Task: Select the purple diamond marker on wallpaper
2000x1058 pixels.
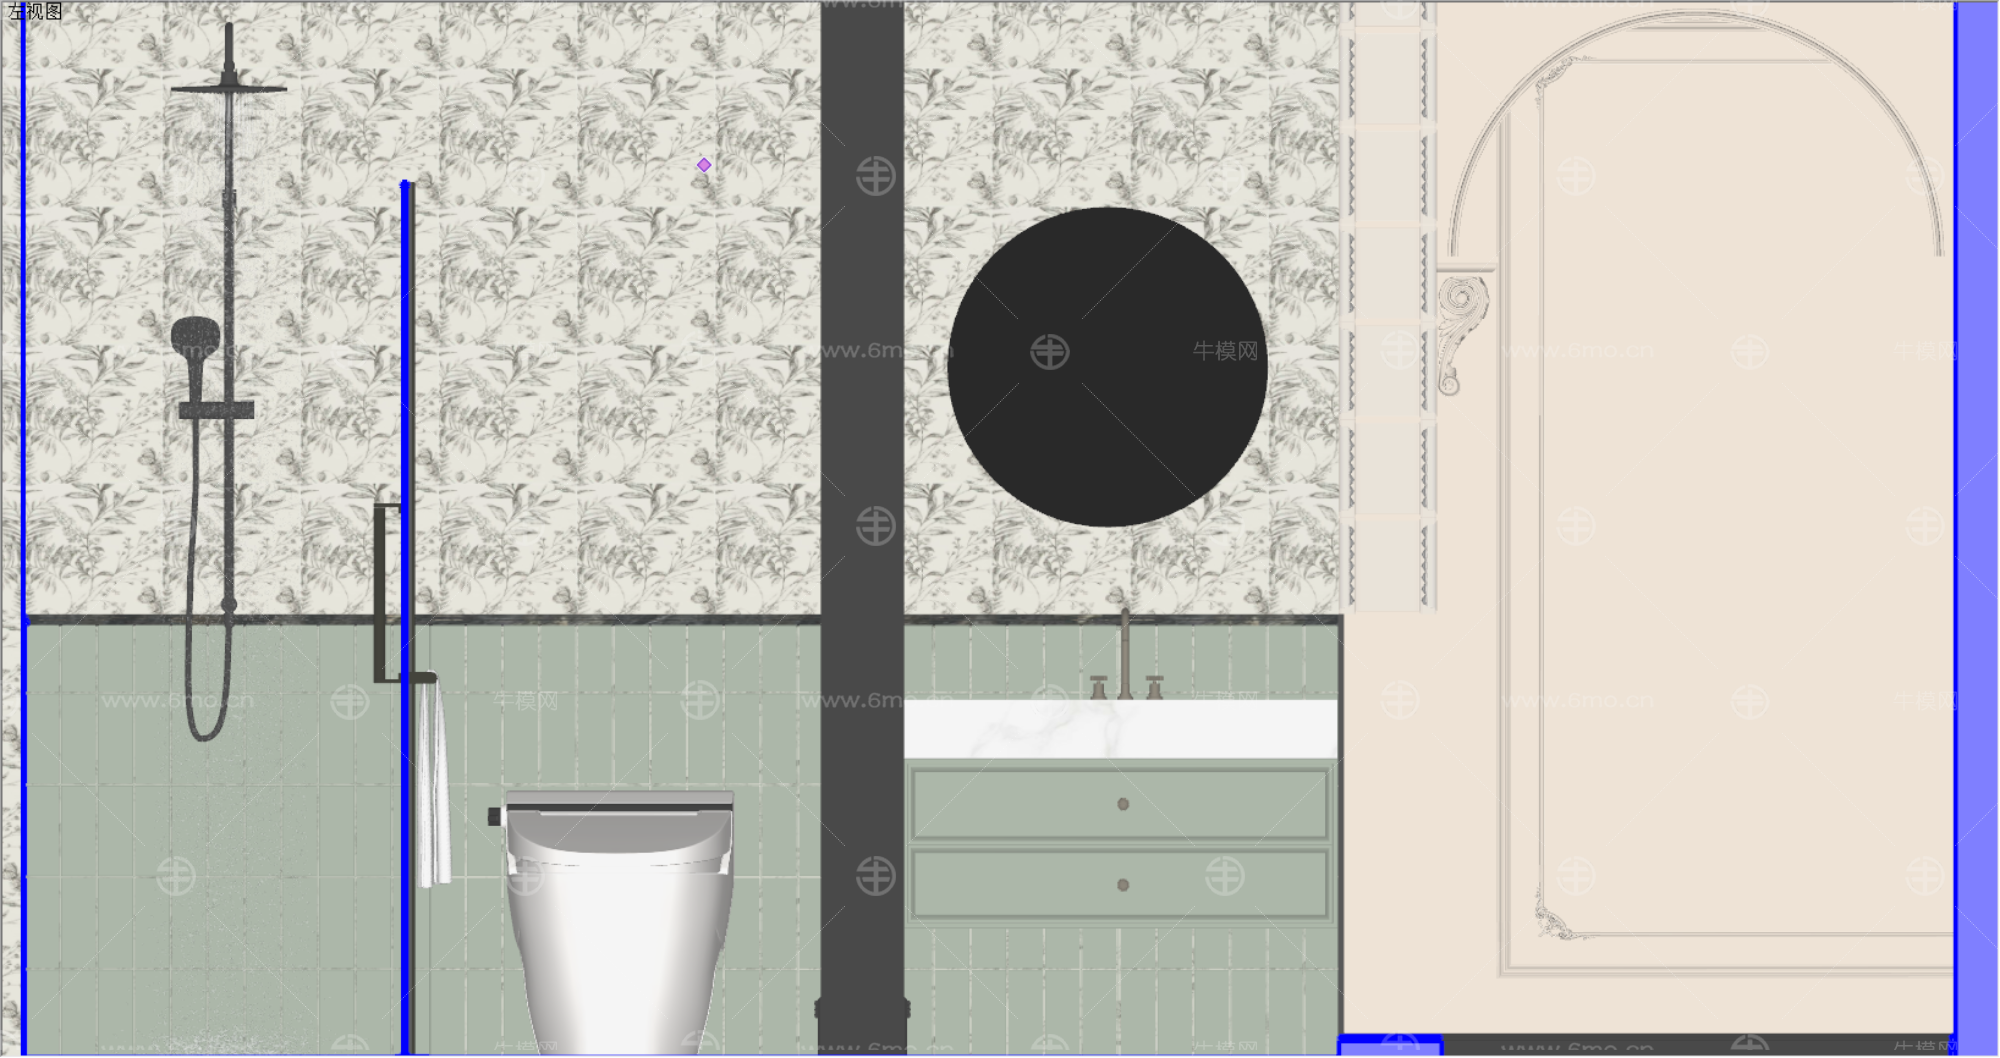Action: point(704,165)
